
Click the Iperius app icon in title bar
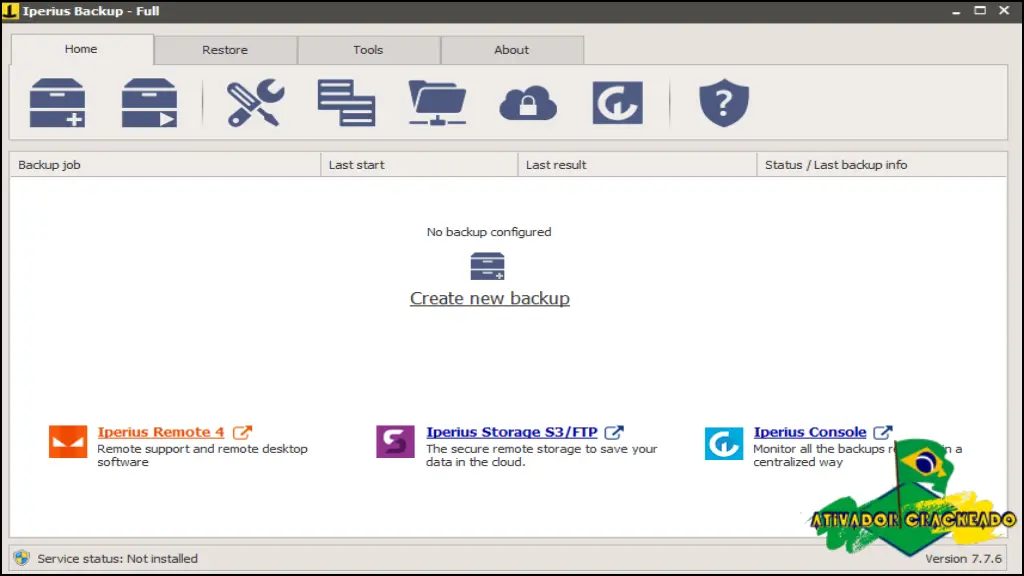click(x=10, y=11)
